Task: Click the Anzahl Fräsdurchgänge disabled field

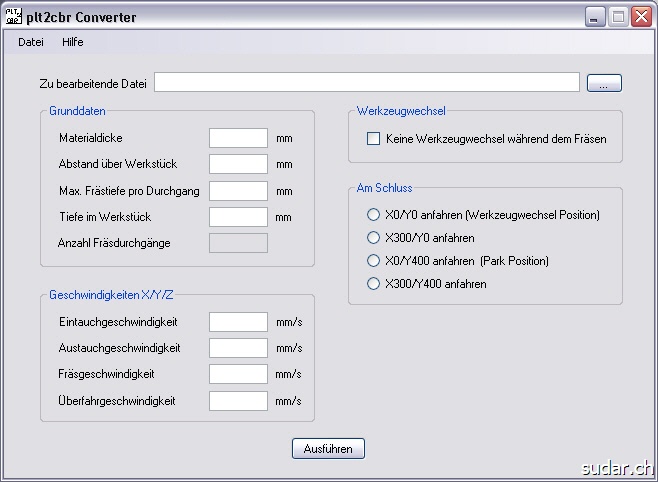Action: click(238, 243)
